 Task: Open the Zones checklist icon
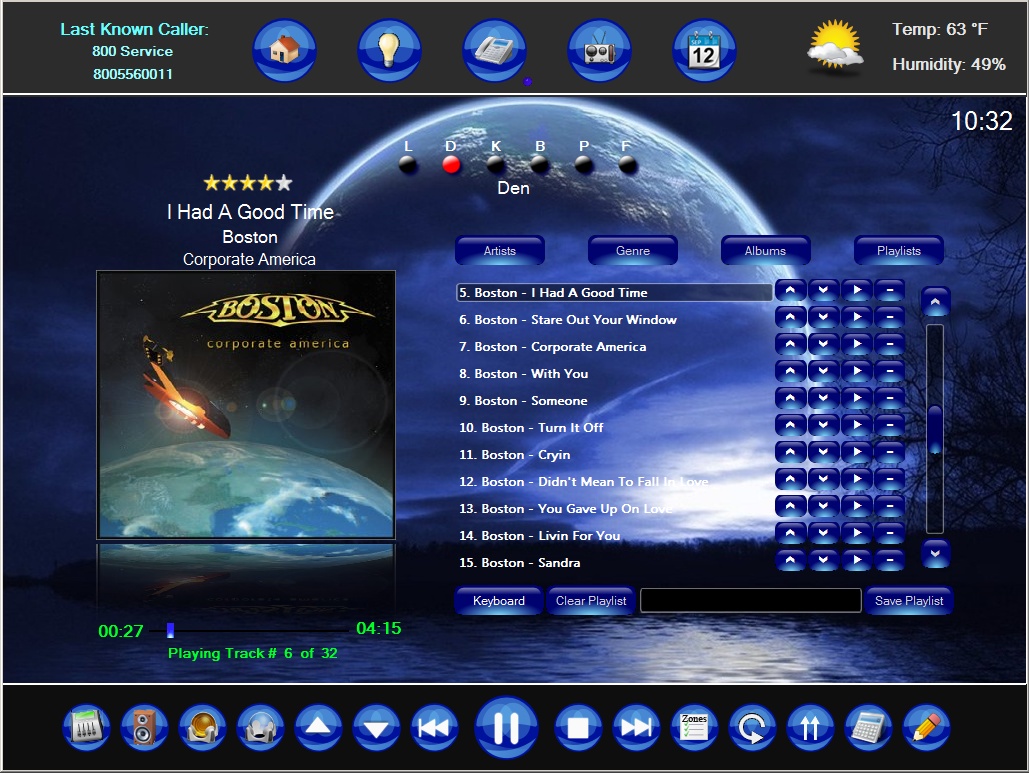point(694,728)
